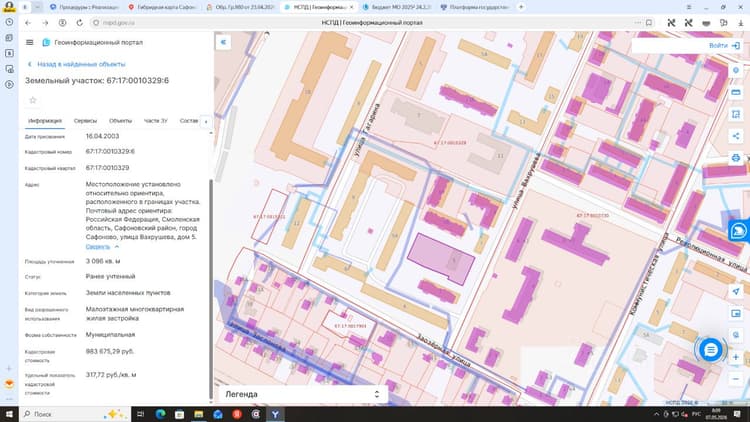Select the measurement ruler tool
This screenshot has height=422, width=750.
736,92
